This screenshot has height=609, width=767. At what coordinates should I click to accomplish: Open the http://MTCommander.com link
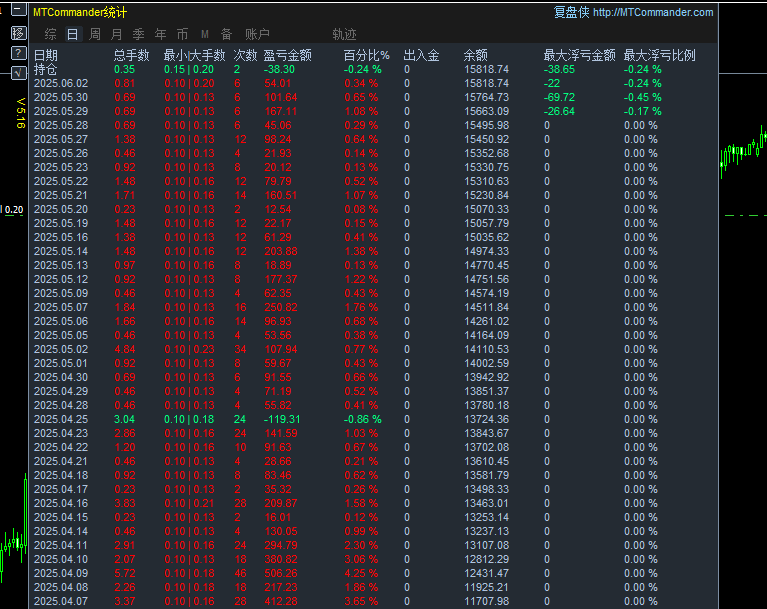[x=653, y=12]
